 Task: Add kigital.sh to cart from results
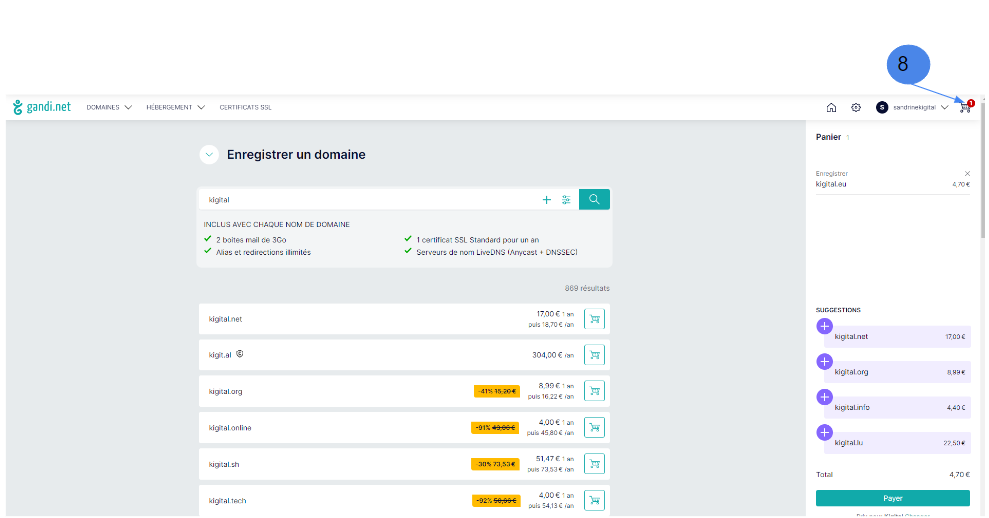click(x=595, y=464)
